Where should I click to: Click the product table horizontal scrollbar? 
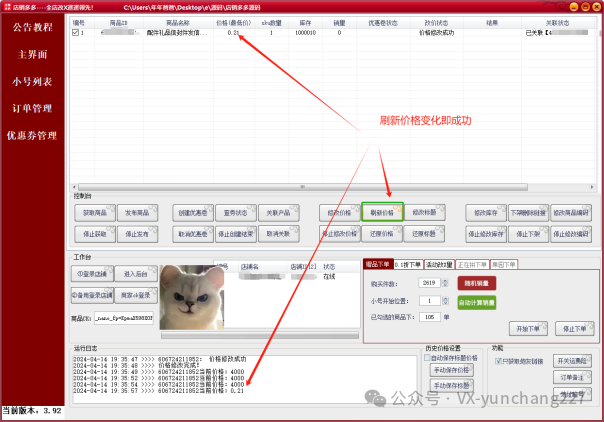(x=302, y=187)
